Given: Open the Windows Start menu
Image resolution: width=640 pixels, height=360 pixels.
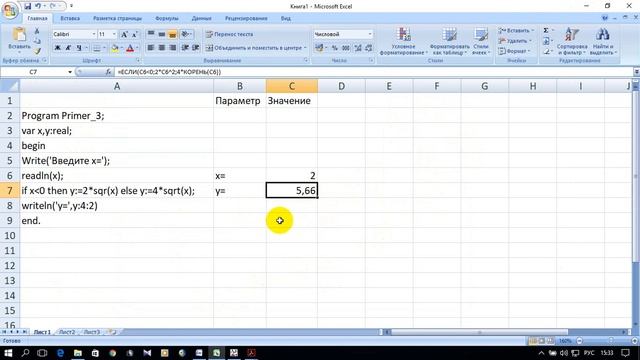Looking at the screenshot, I should pos(8,353).
